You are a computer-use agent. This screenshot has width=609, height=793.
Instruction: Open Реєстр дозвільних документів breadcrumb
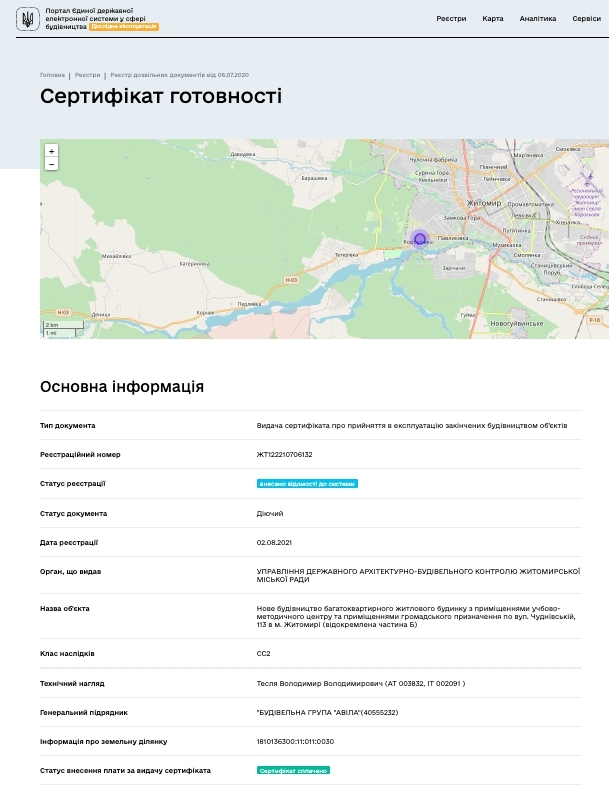[180, 75]
